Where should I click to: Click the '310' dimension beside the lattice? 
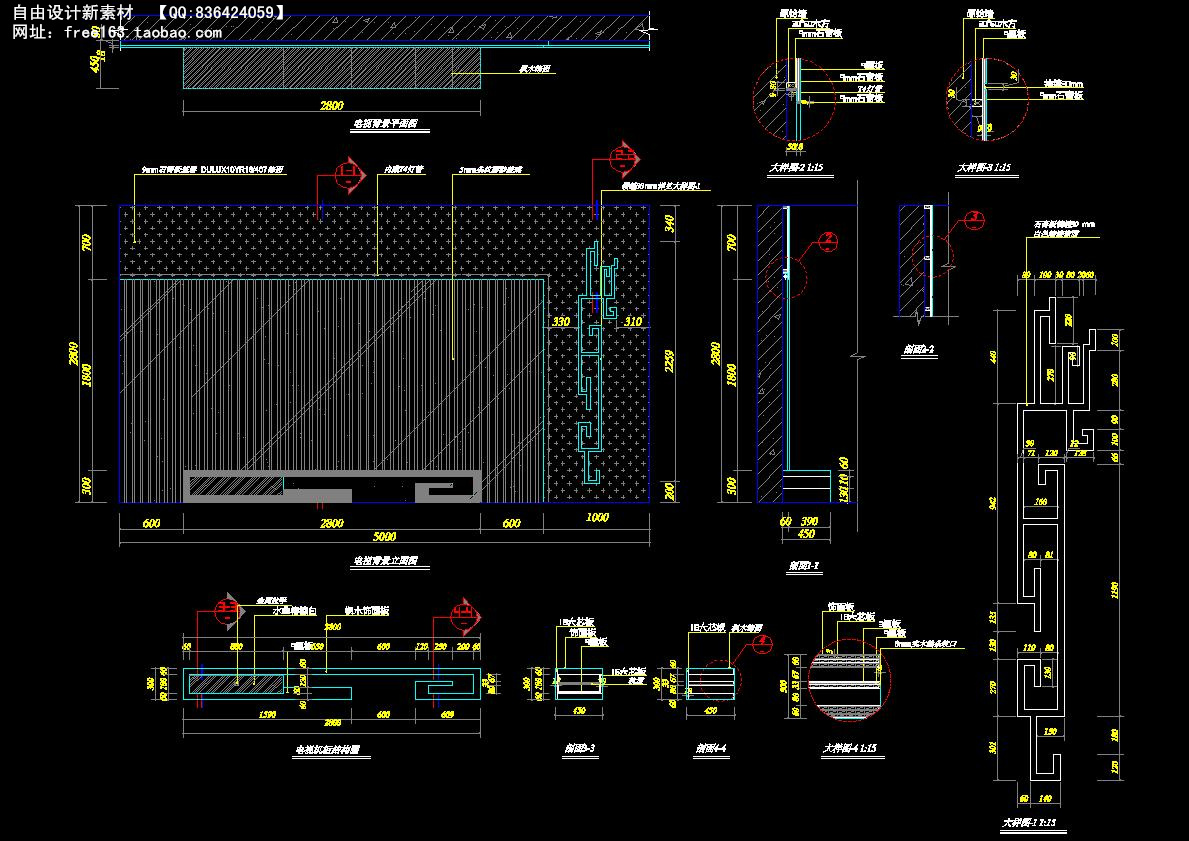pyautogui.click(x=633, y=322)
